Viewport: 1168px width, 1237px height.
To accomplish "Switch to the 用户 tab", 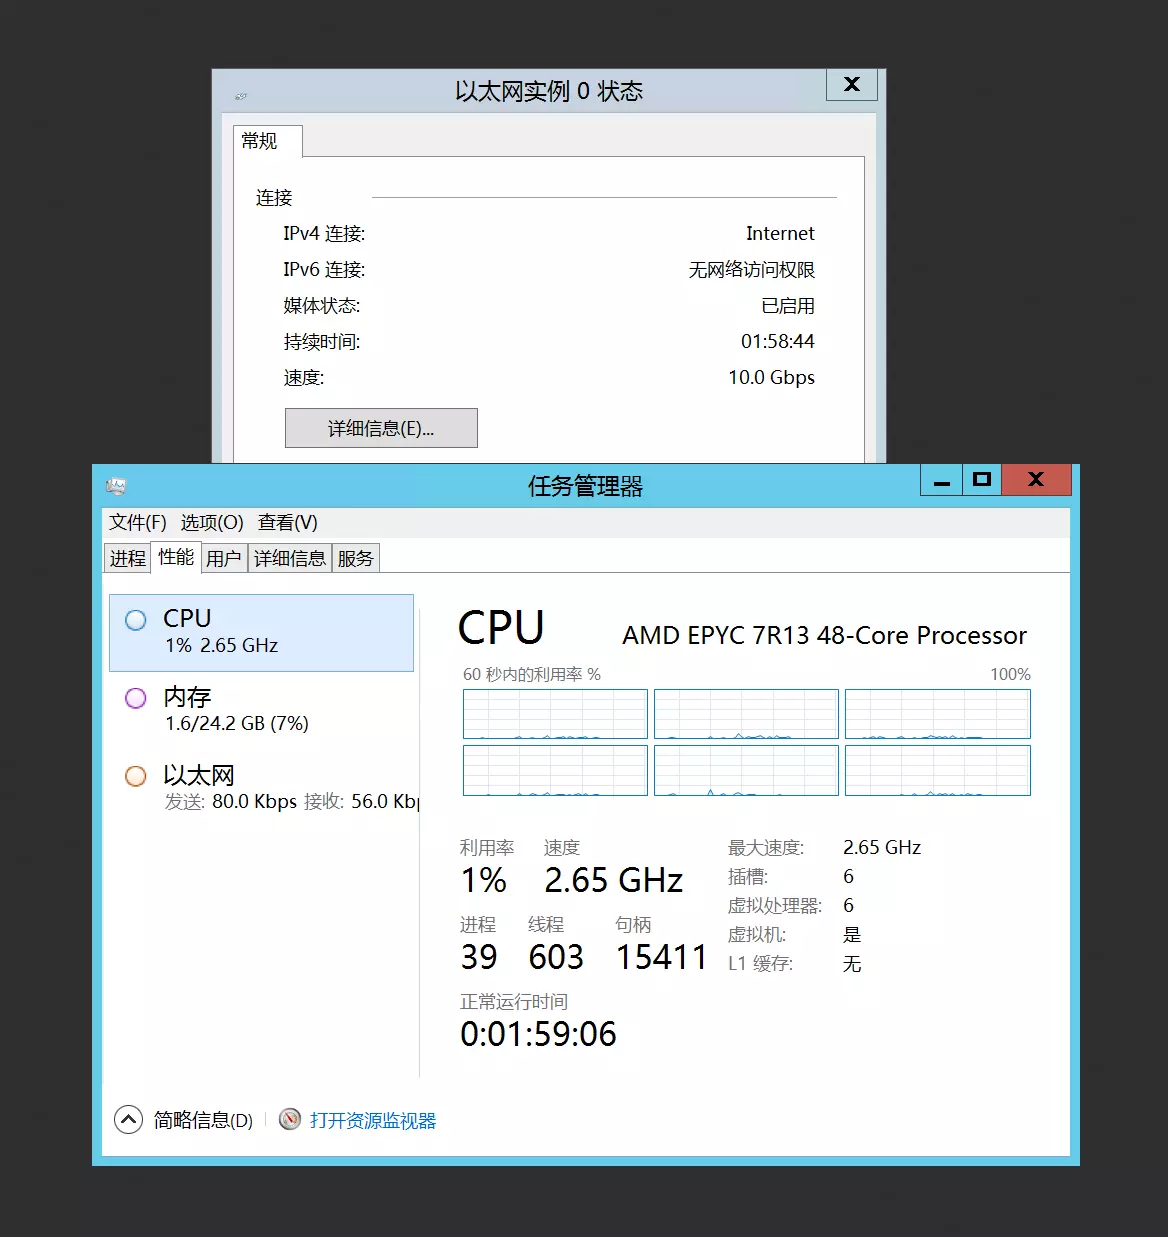I will 224,558.
